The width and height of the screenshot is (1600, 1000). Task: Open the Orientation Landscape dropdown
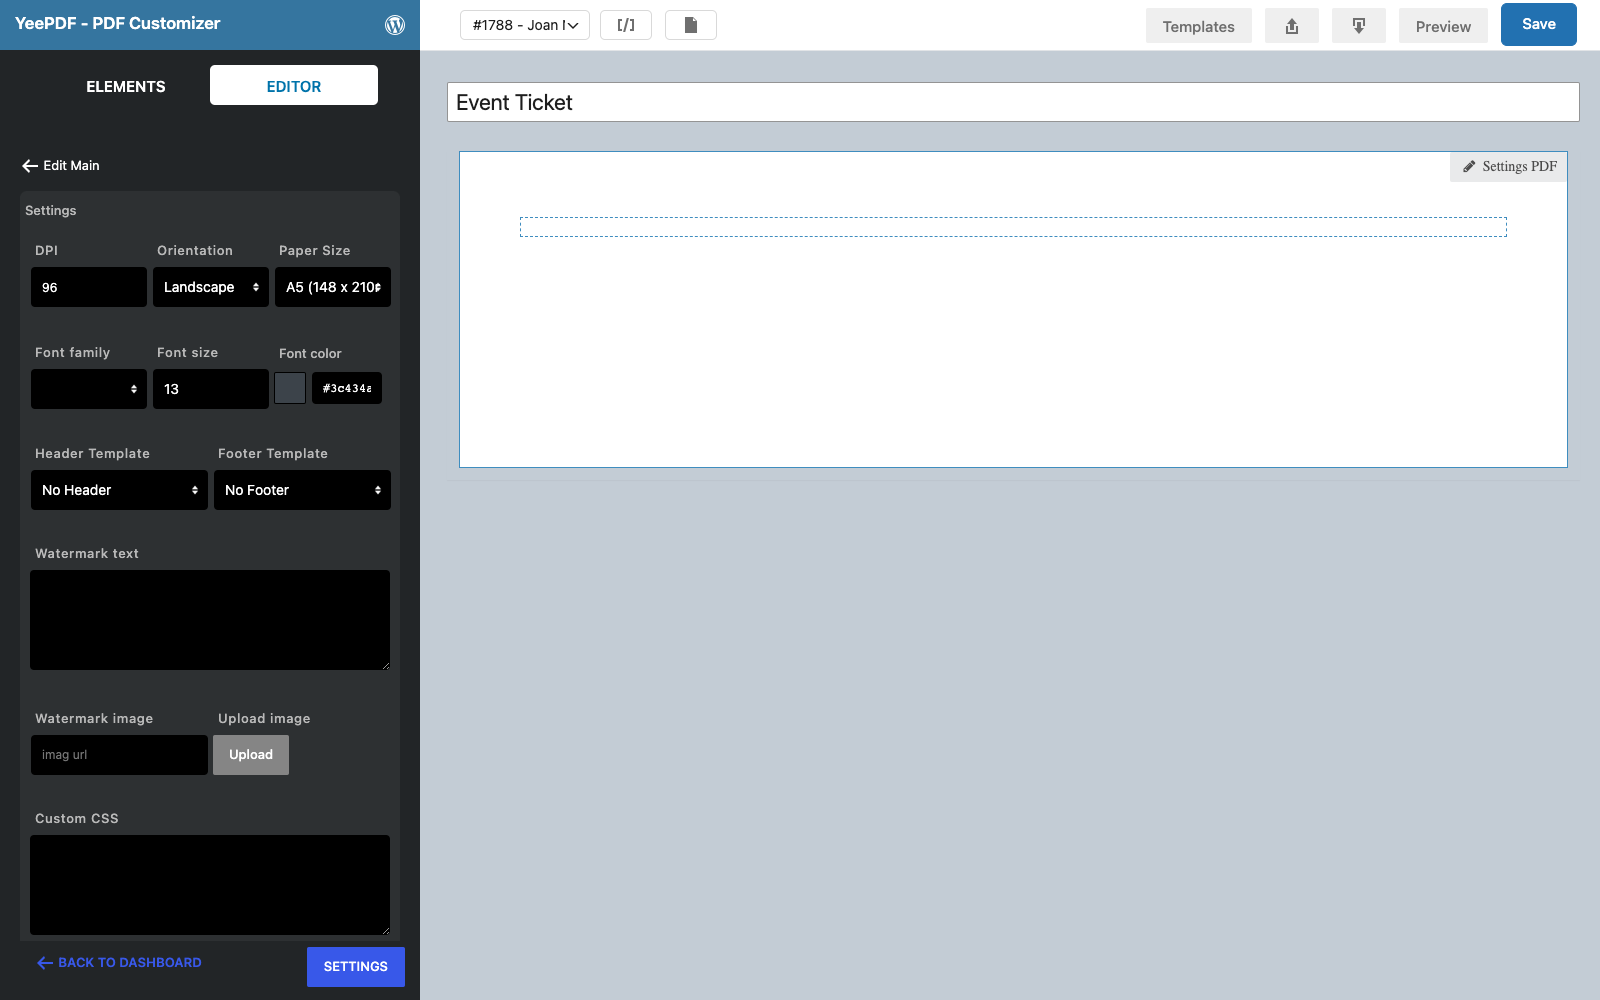211,287
